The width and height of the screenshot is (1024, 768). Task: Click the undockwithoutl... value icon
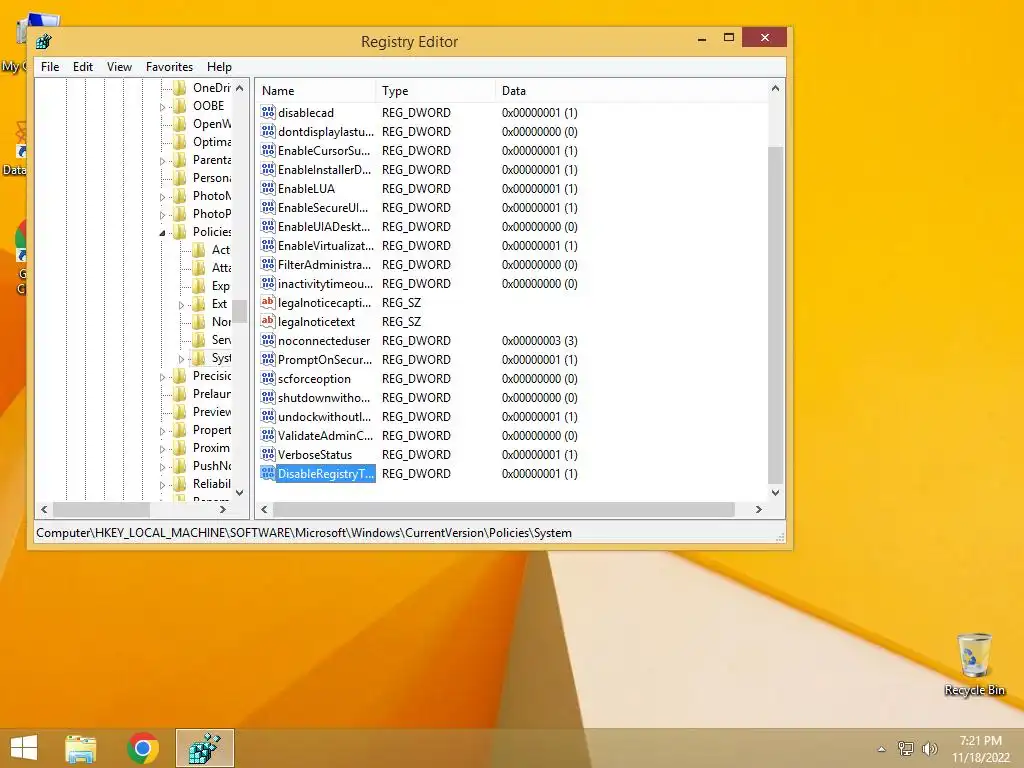268,415
